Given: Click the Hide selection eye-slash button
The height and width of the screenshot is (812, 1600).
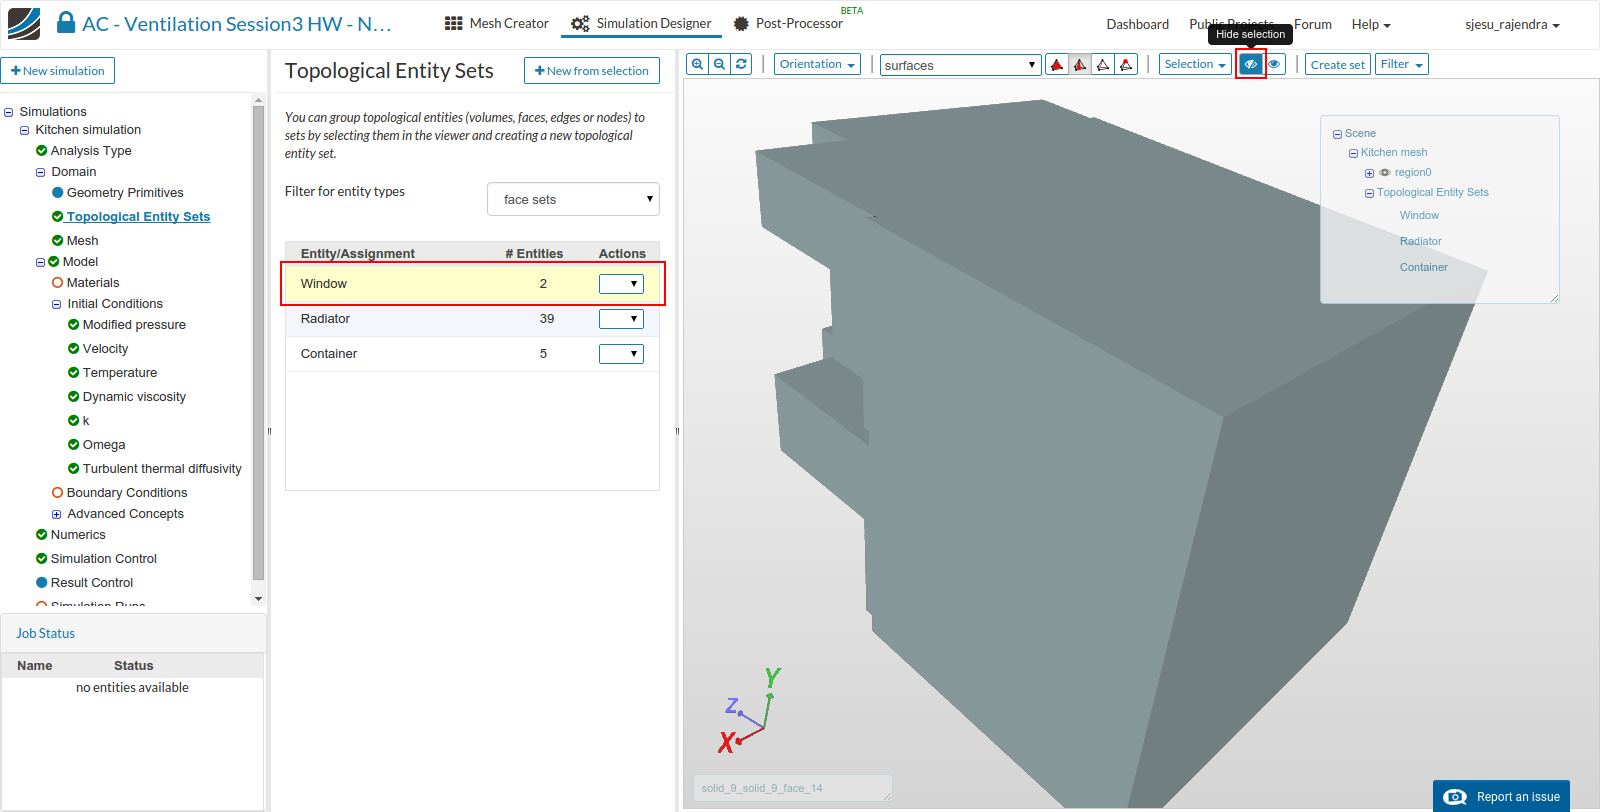Looking at the screenshot, I should 1250,64.
